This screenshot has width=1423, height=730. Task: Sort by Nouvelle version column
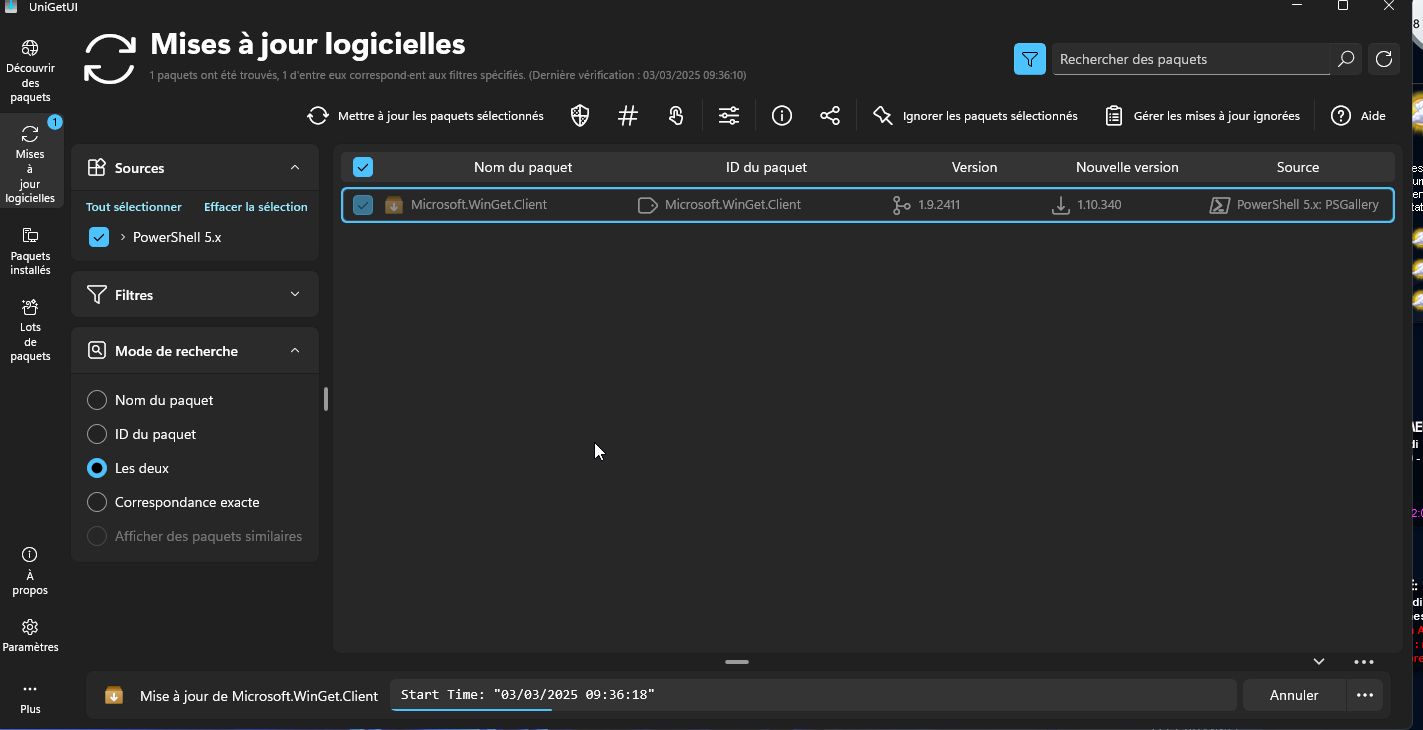(x=1127, y=167)
